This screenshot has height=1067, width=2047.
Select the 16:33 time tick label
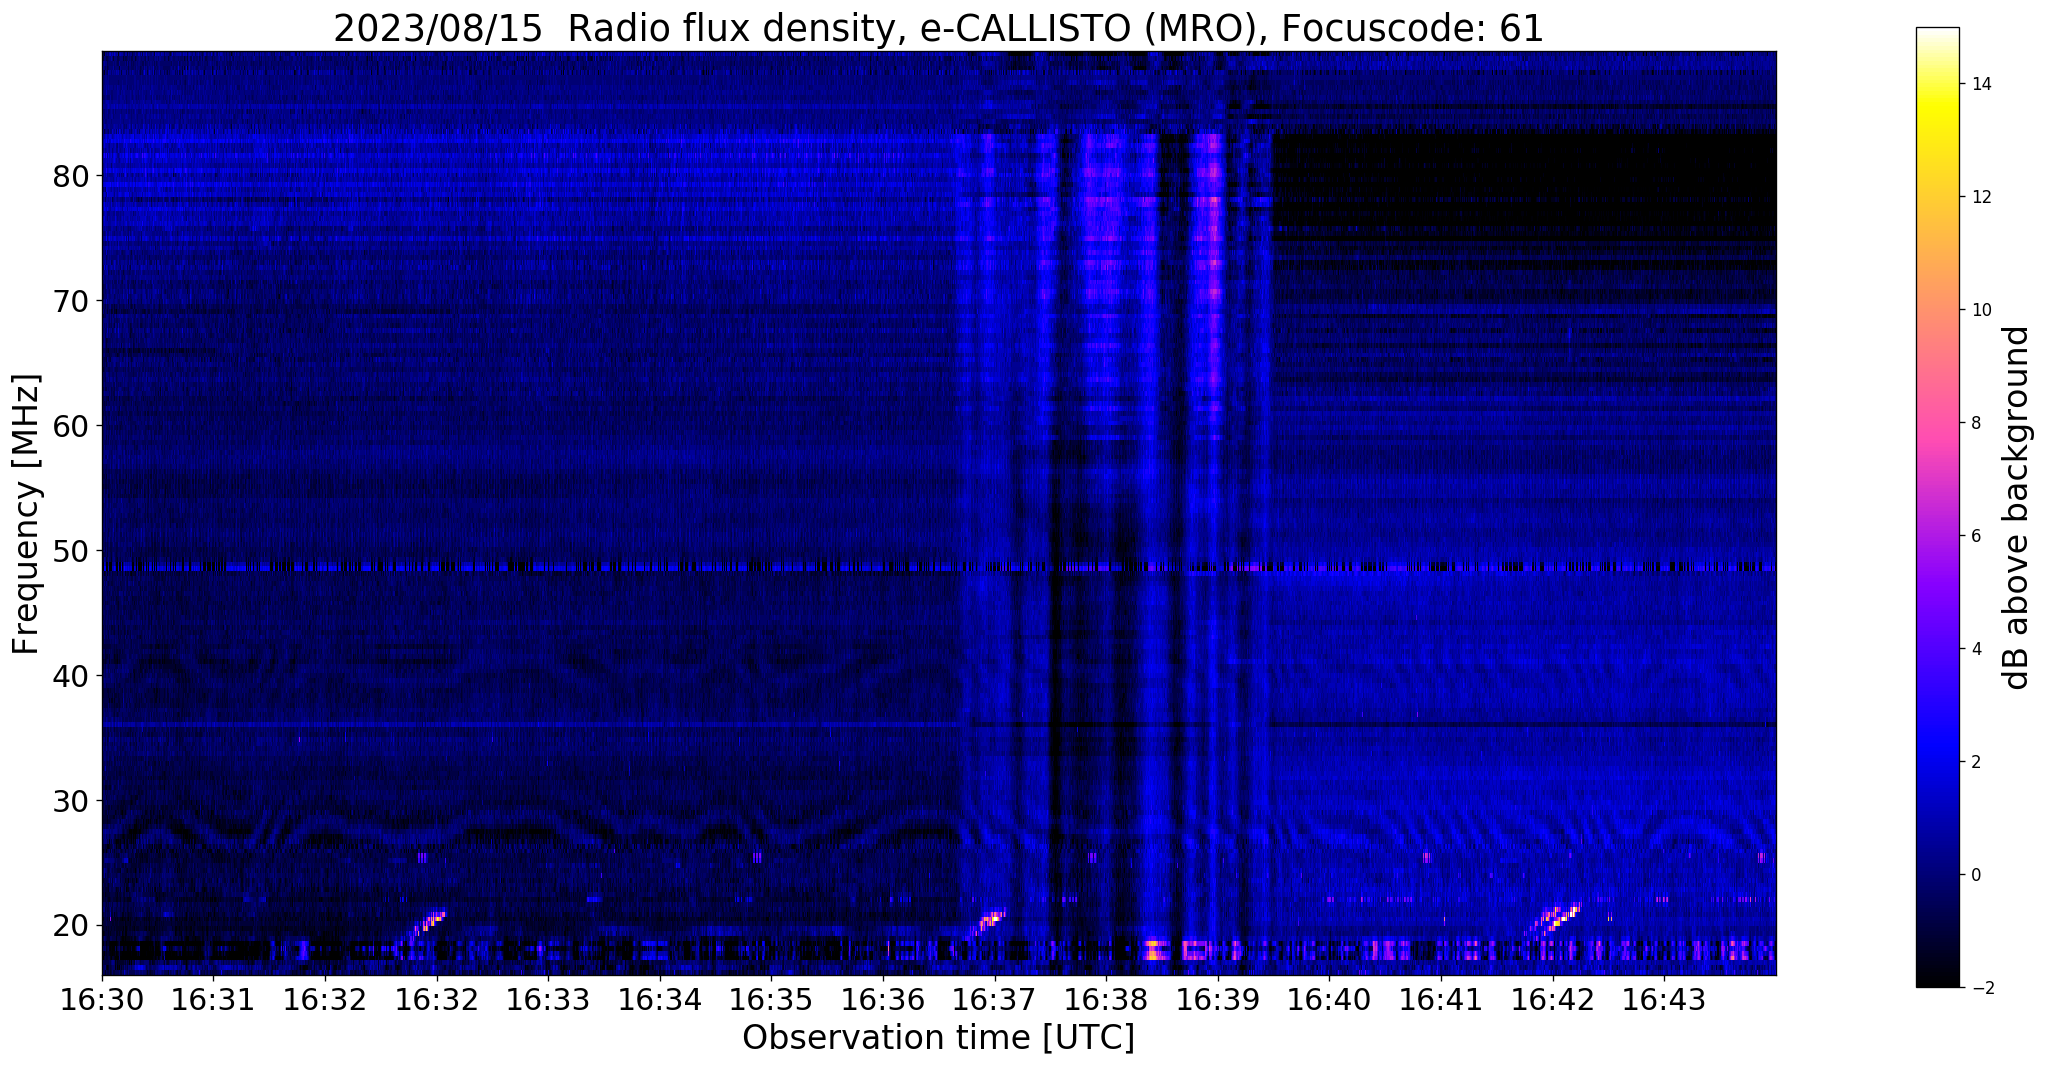(548, 1000)
